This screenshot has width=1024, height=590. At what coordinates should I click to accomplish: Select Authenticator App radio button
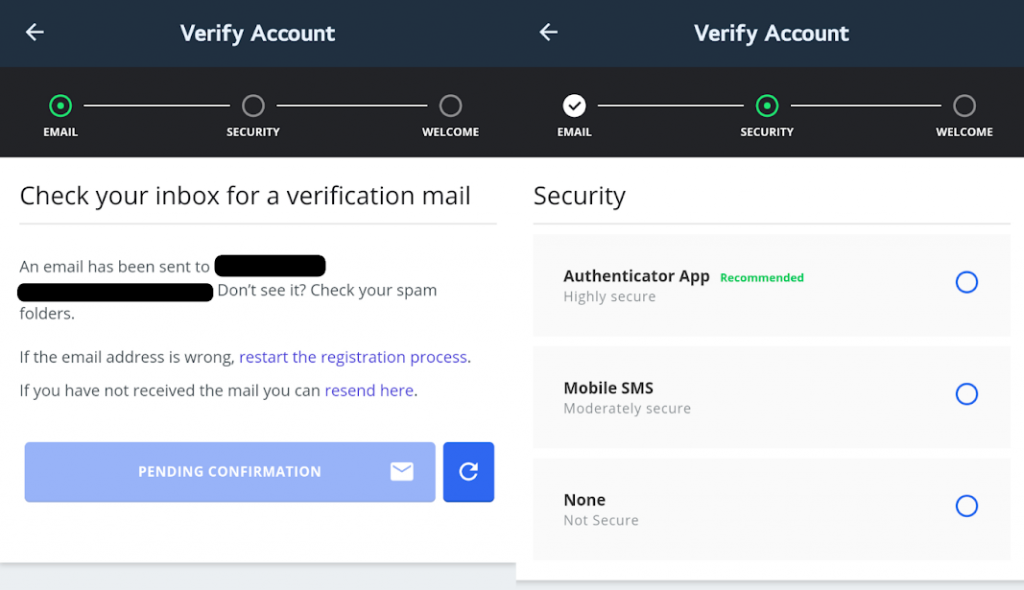click(967, 282)
